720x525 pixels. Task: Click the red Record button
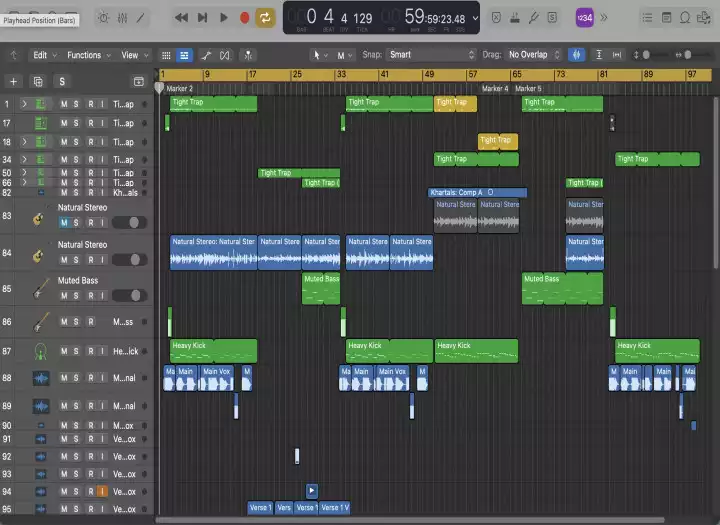[244, 18]
